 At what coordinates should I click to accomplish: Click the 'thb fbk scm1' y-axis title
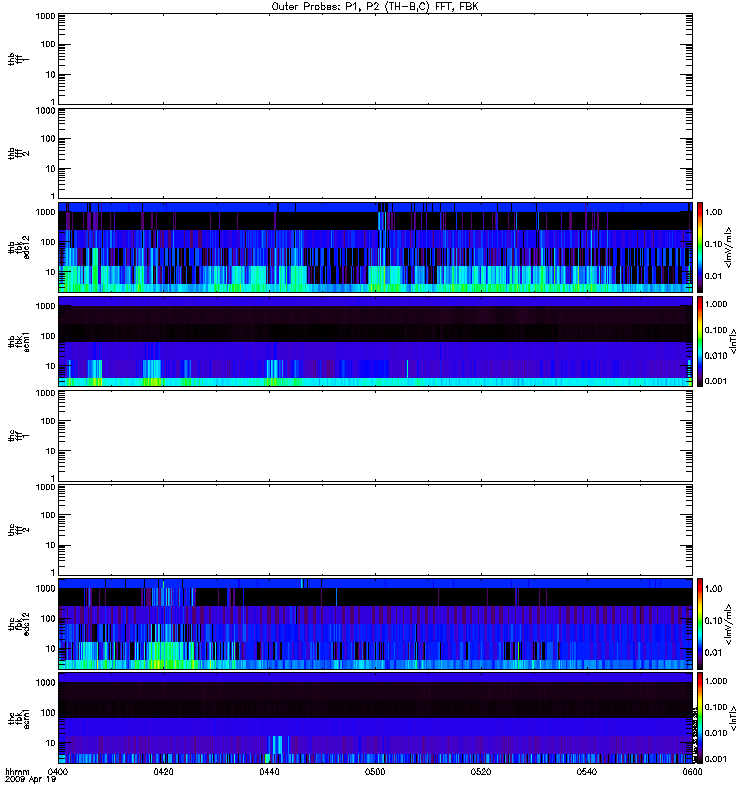click(x=19, y=341)
